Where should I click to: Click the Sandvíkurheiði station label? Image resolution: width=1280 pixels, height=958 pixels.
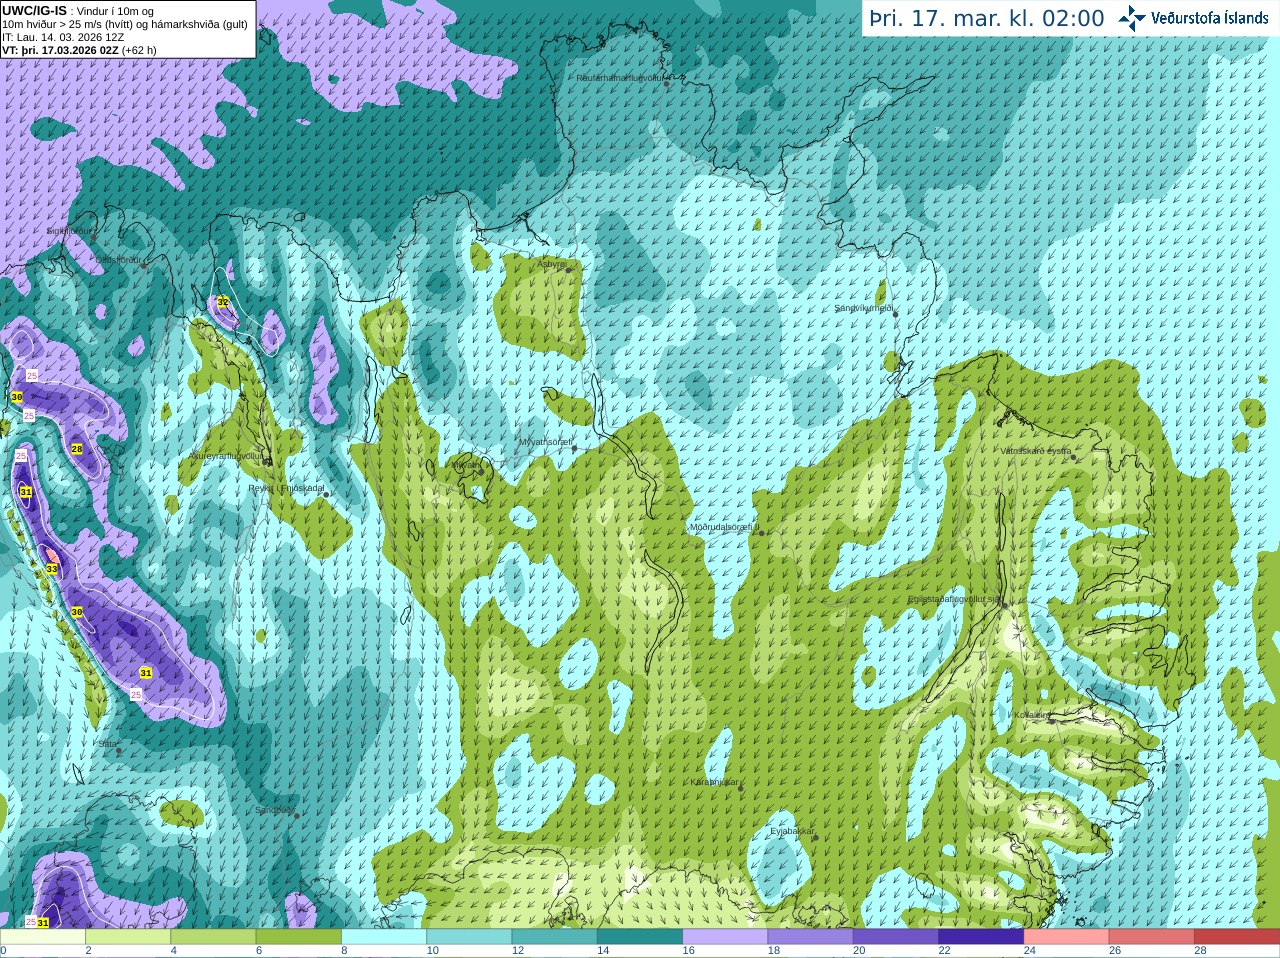click(864, 308)
